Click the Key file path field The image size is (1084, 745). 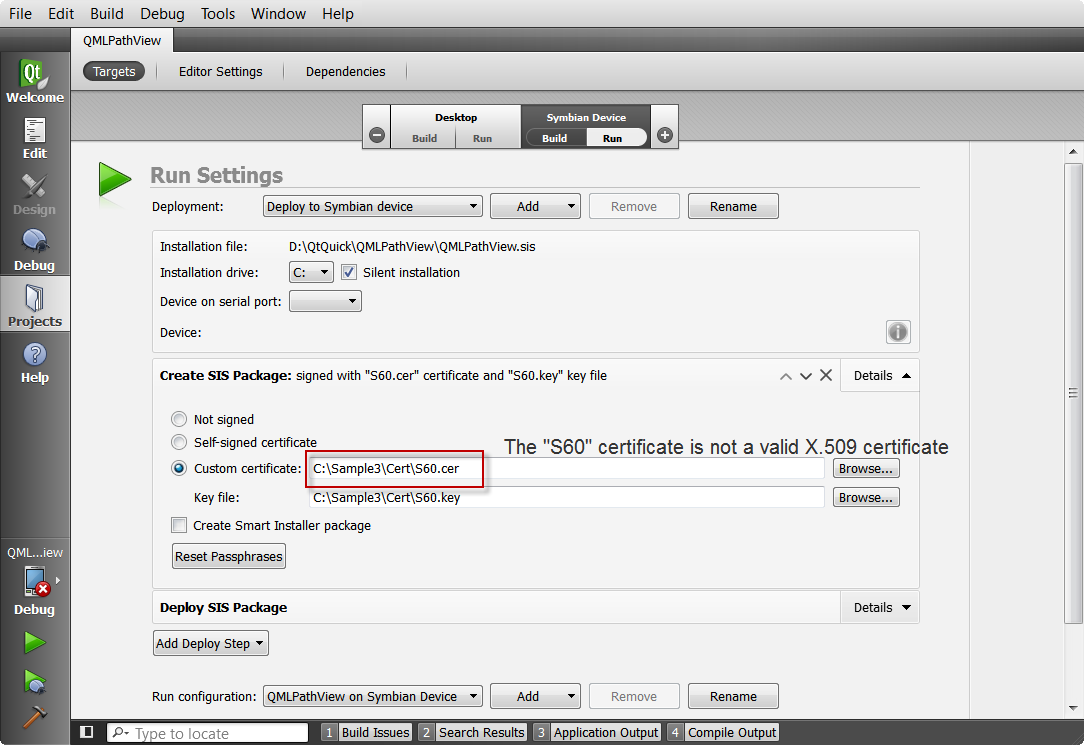(x=566, y=498)
